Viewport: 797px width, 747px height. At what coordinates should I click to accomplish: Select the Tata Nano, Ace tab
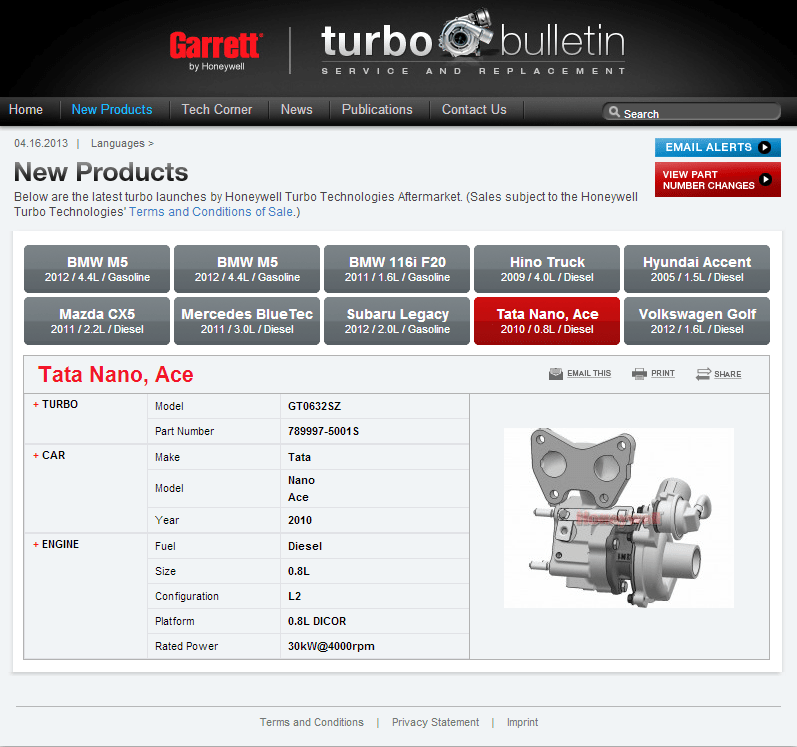(547, 321)
